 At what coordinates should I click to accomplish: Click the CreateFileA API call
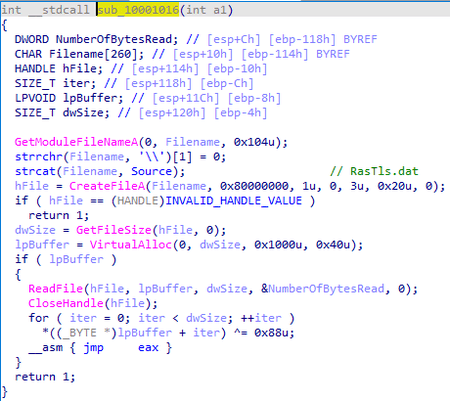107,186
